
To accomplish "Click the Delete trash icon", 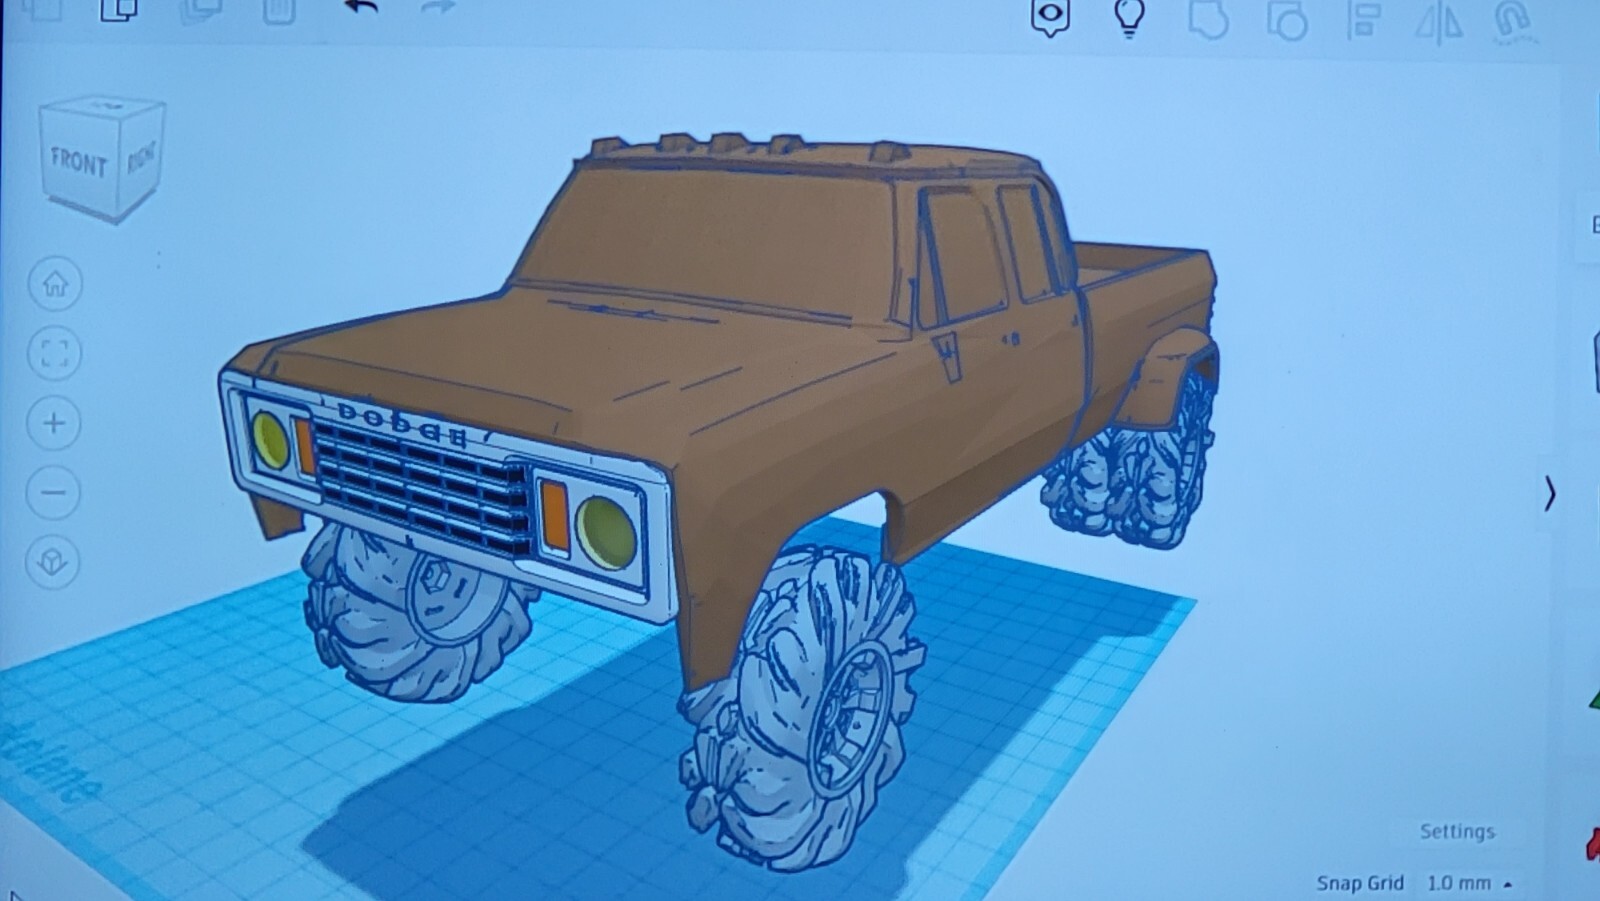I will (x=278, y=10).
